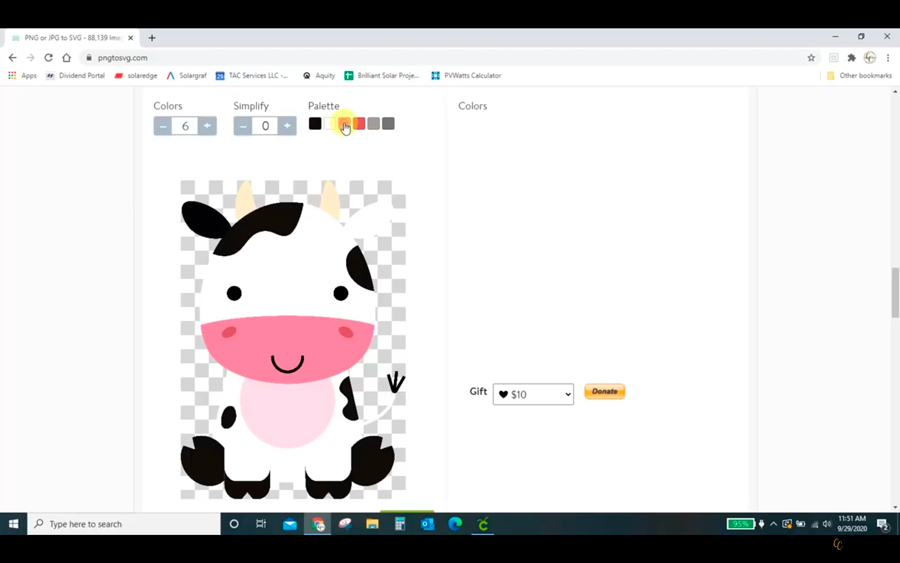Click the address bar with pngtosvg.com
The height and width of the screenshot is (563, 900).
pos(448,57)
